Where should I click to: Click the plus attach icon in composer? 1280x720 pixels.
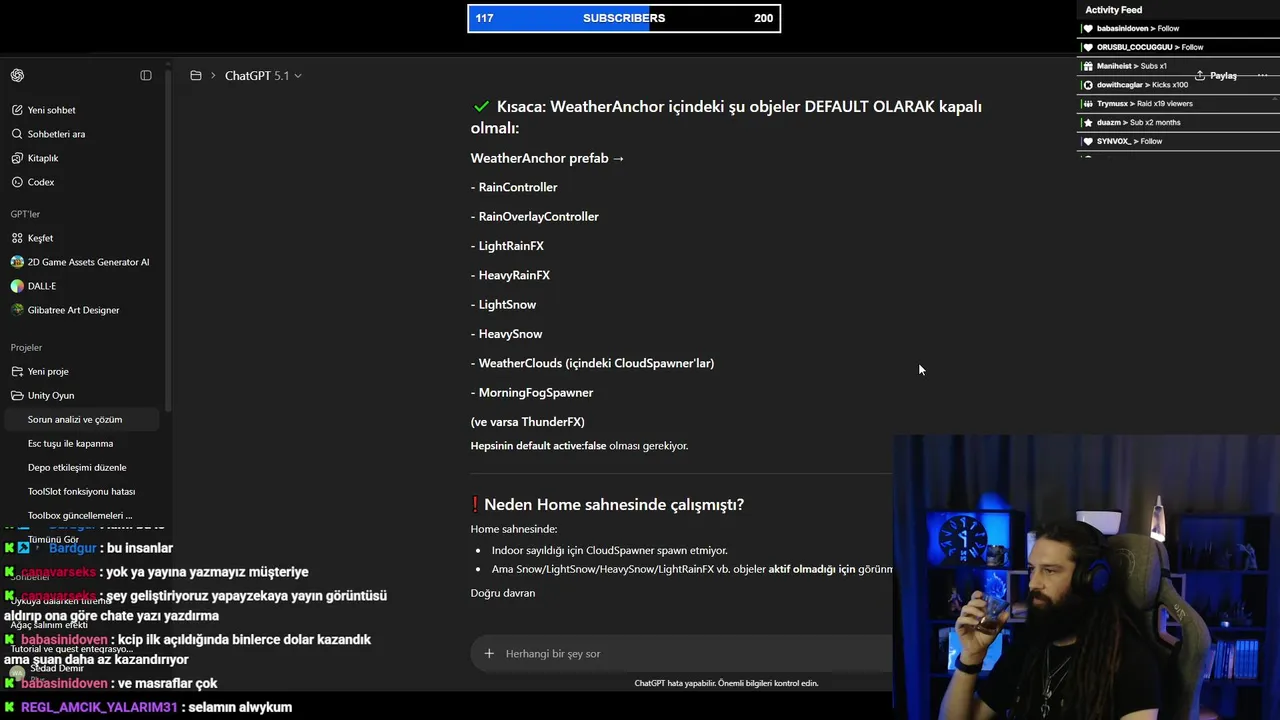tap(489, 654)
